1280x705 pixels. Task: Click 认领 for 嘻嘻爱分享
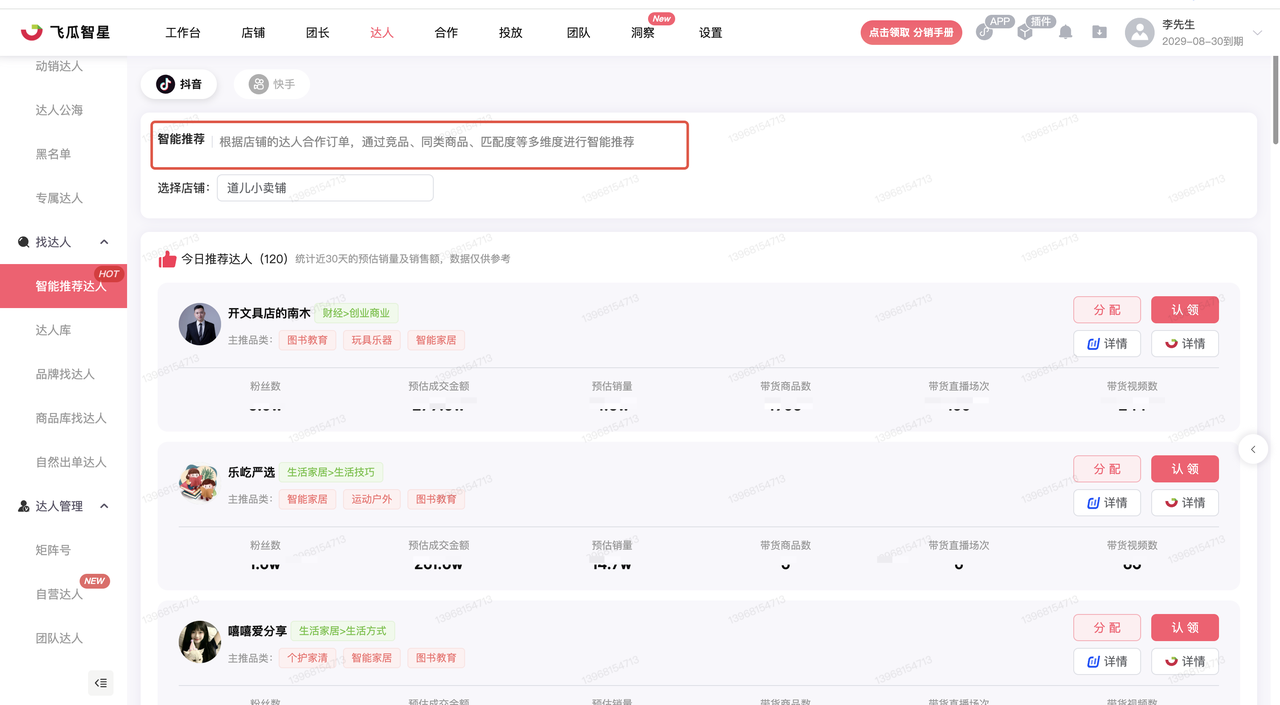click(x=1185, y=628)
